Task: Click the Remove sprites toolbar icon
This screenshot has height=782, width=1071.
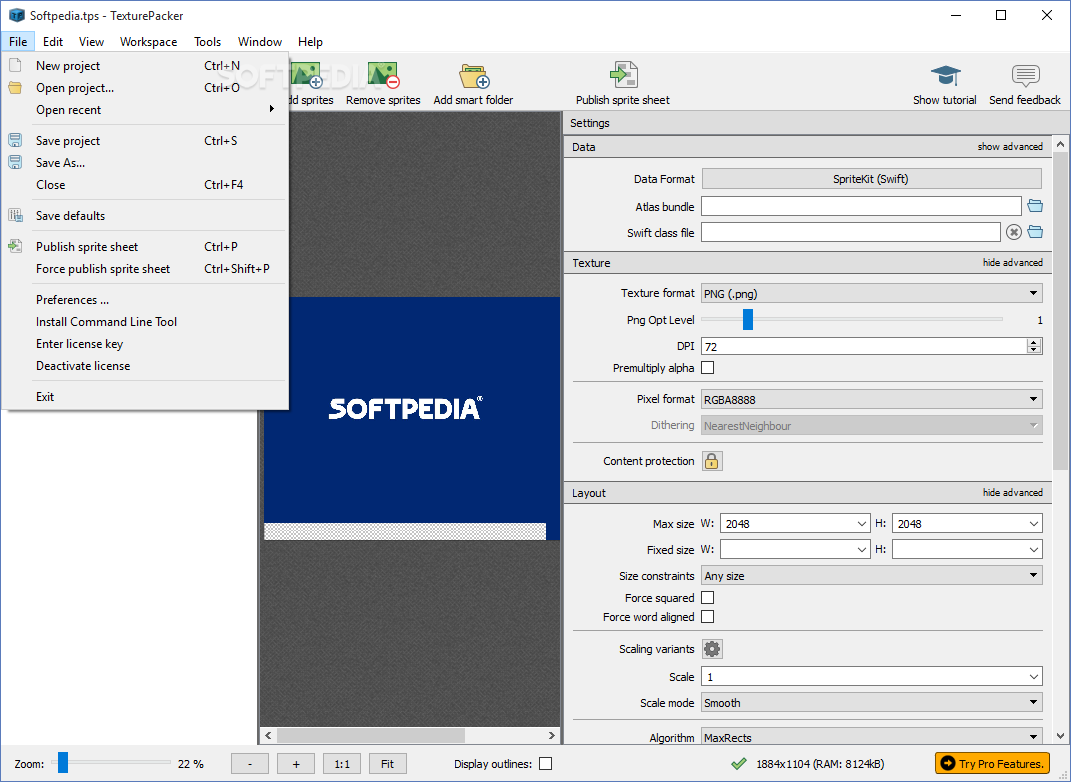Action: point(382,75)
